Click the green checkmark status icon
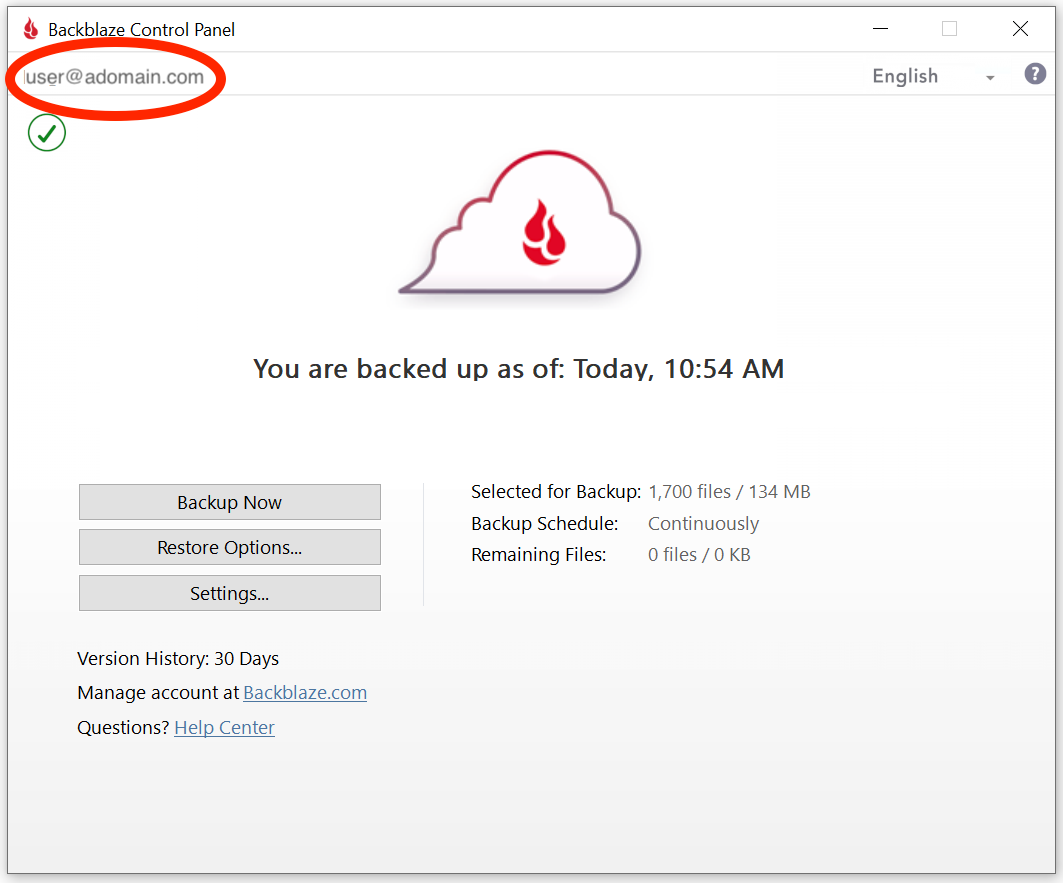The height and width of the screenshot is (883, 1063). pos(47,133)
